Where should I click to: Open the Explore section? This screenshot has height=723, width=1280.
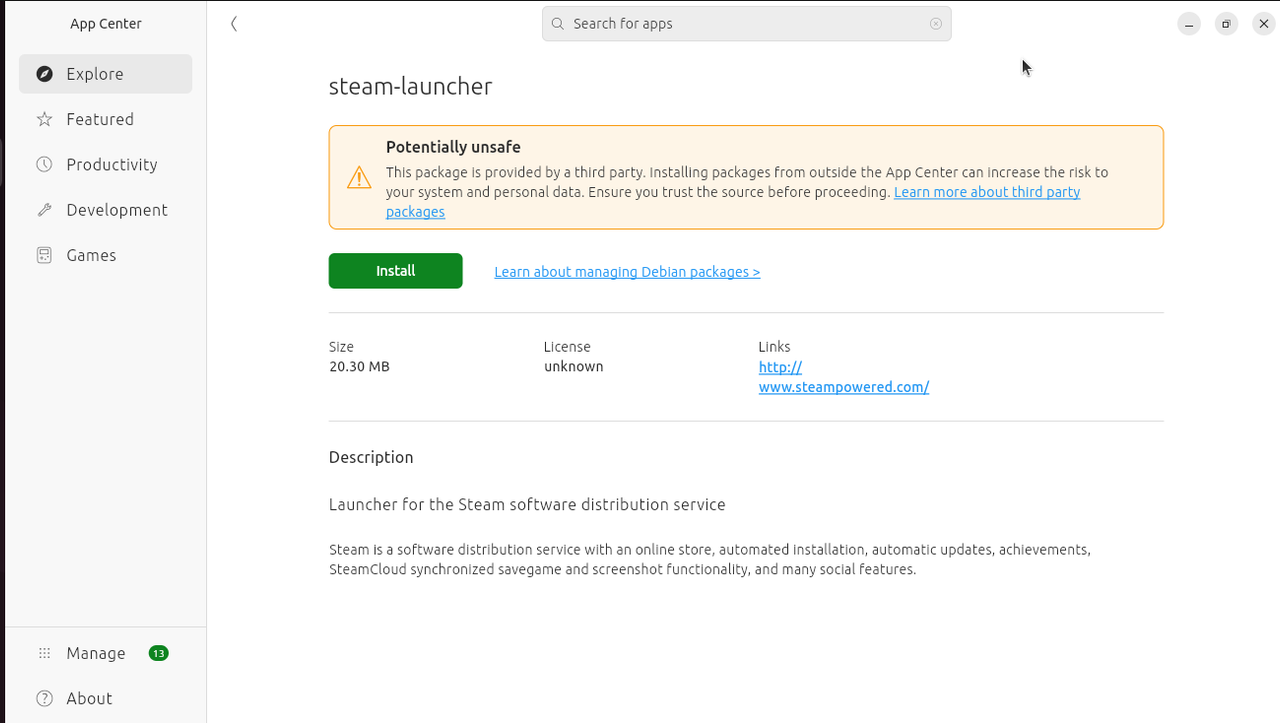(x=106, y=74)
